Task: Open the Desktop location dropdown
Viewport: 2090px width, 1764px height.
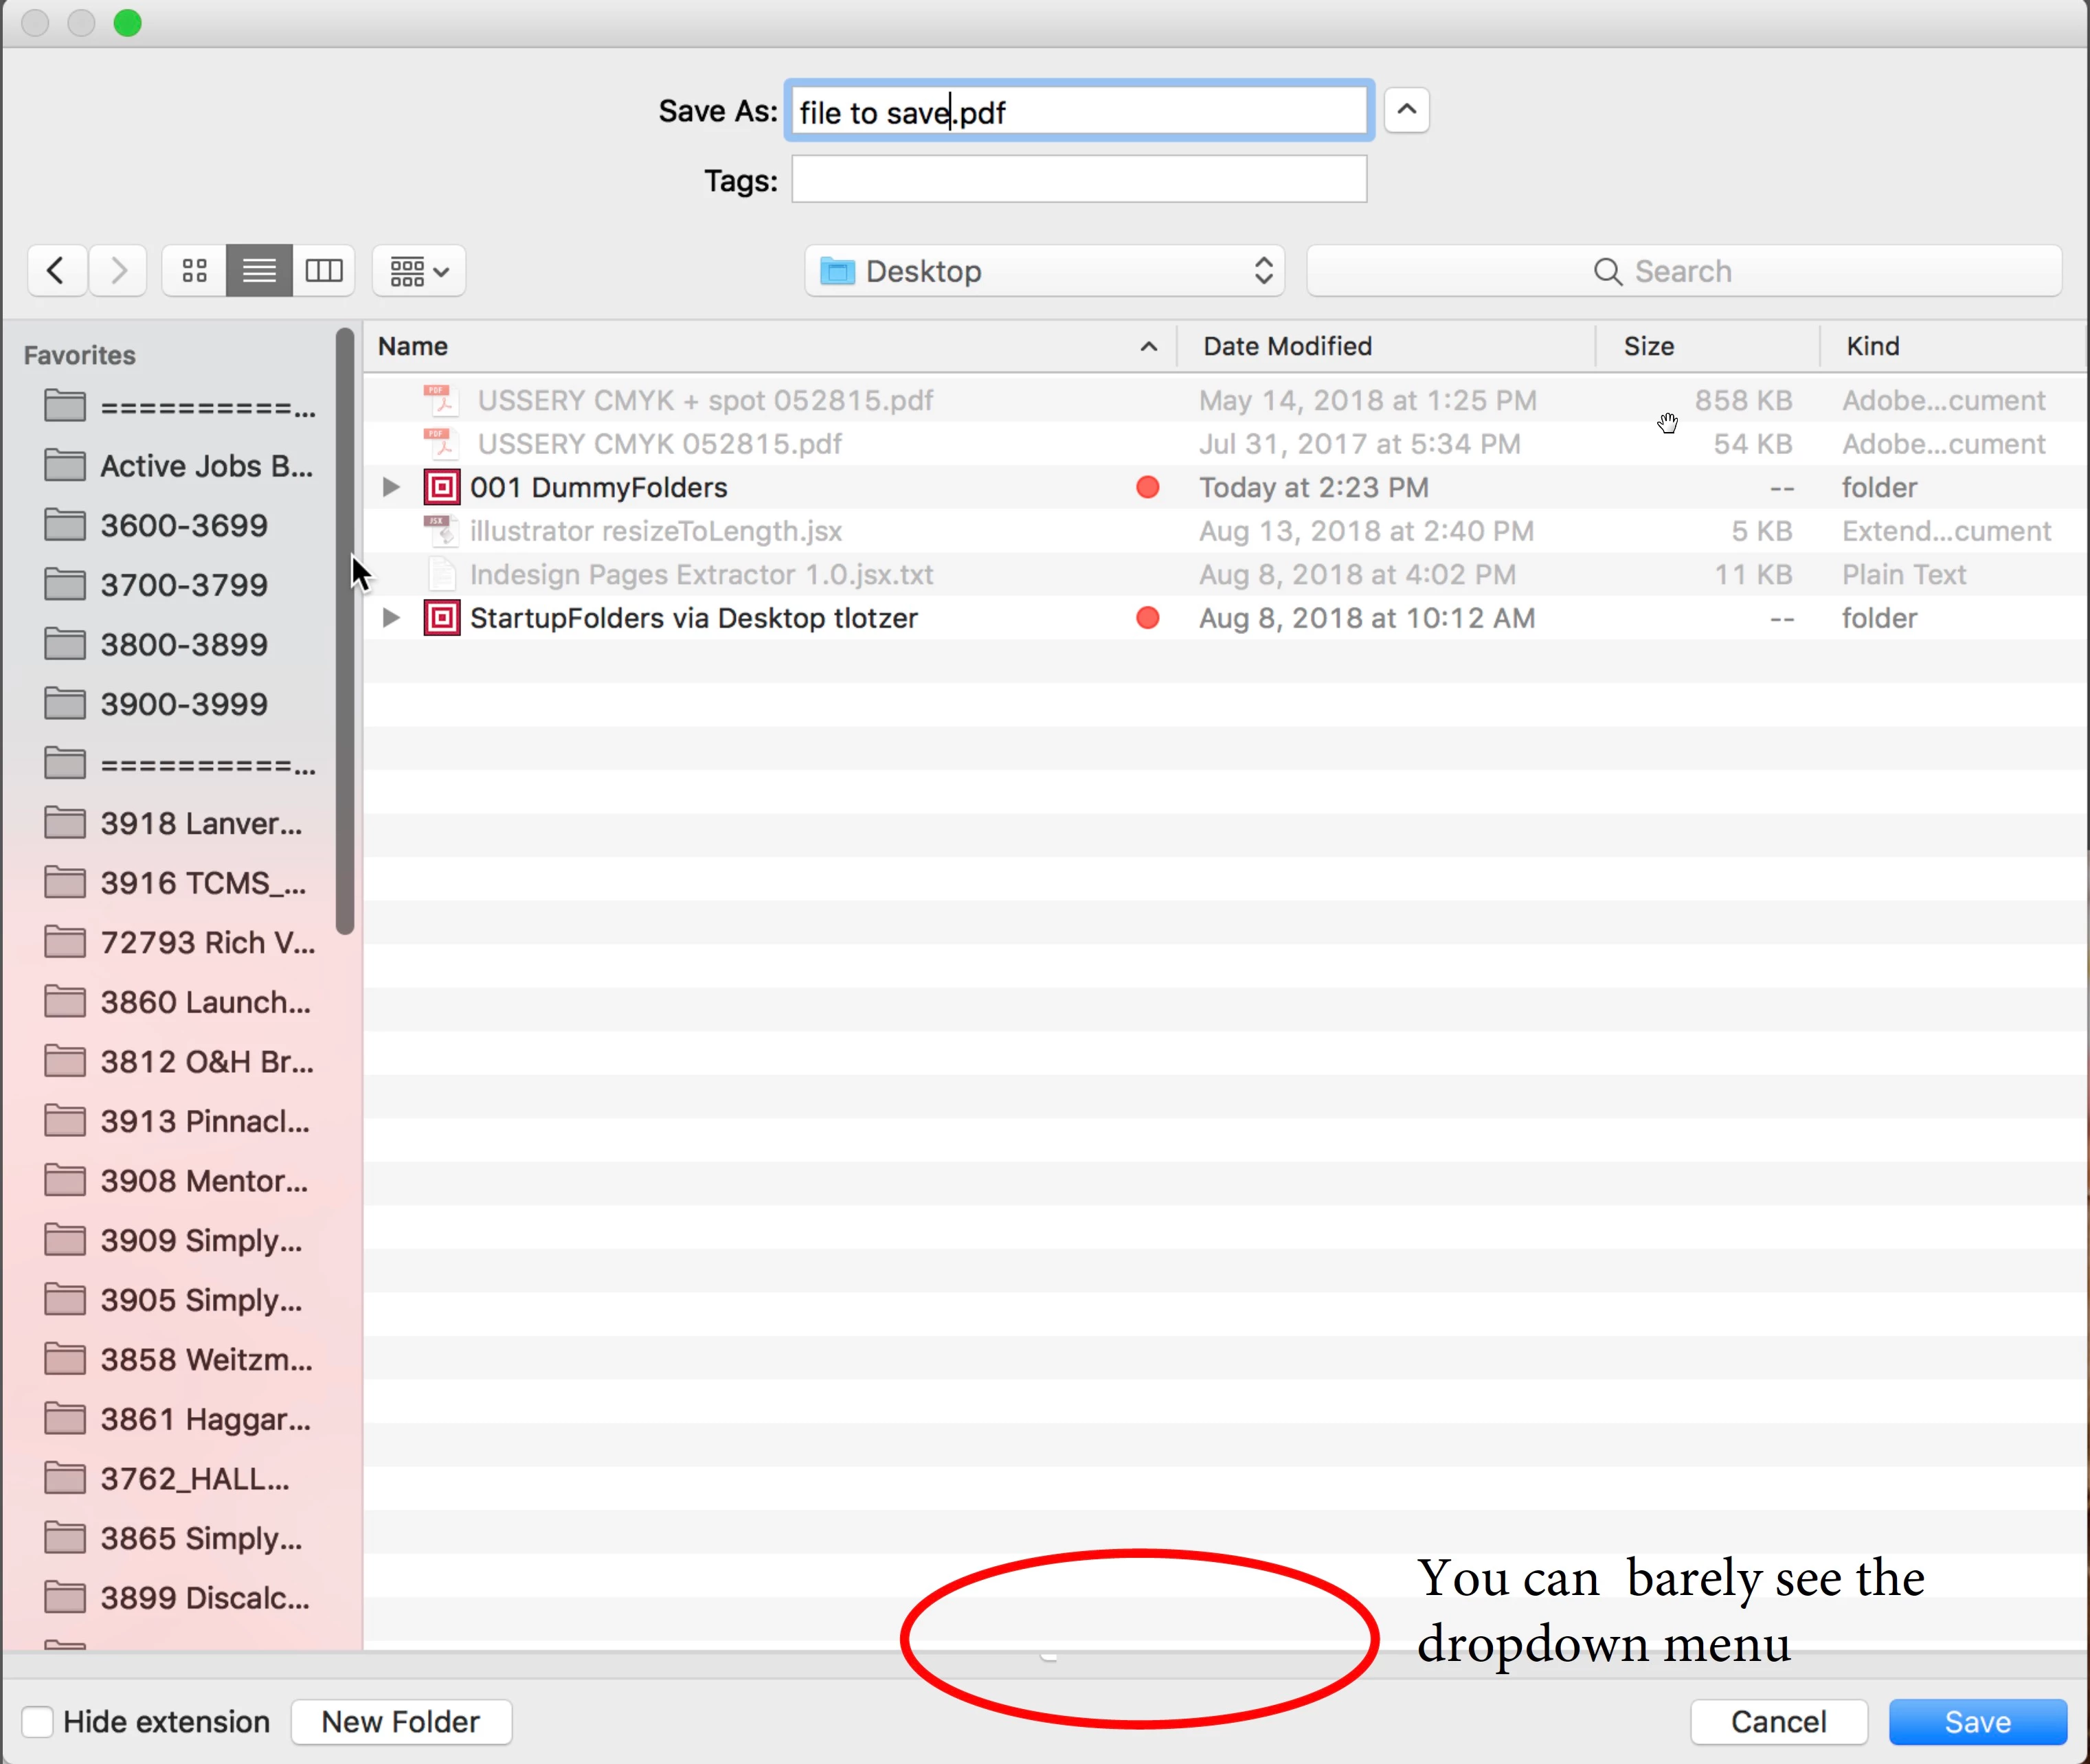Action: tap(1044, 271)
